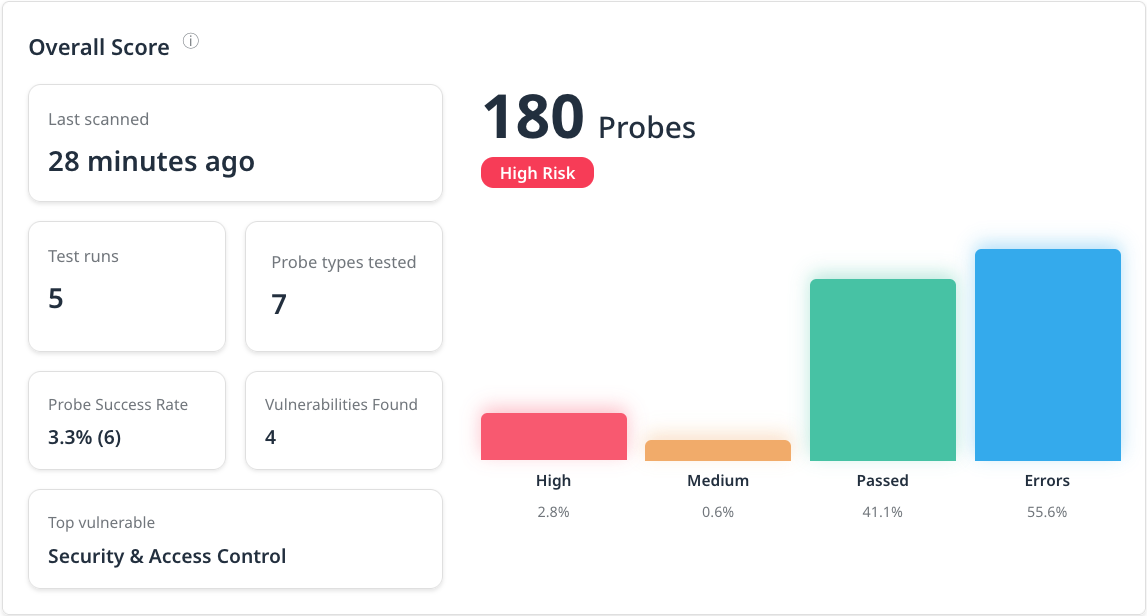Select the red High bar

pos(553,437)
